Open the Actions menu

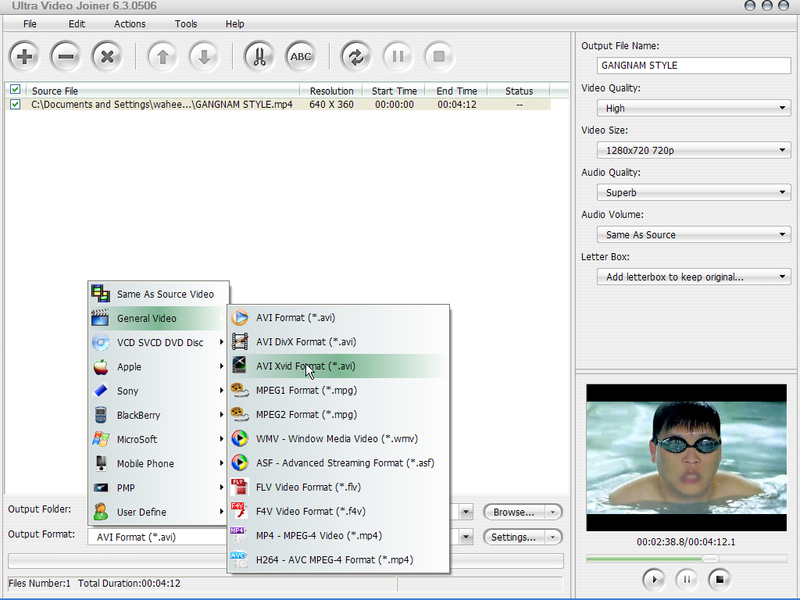130,24
